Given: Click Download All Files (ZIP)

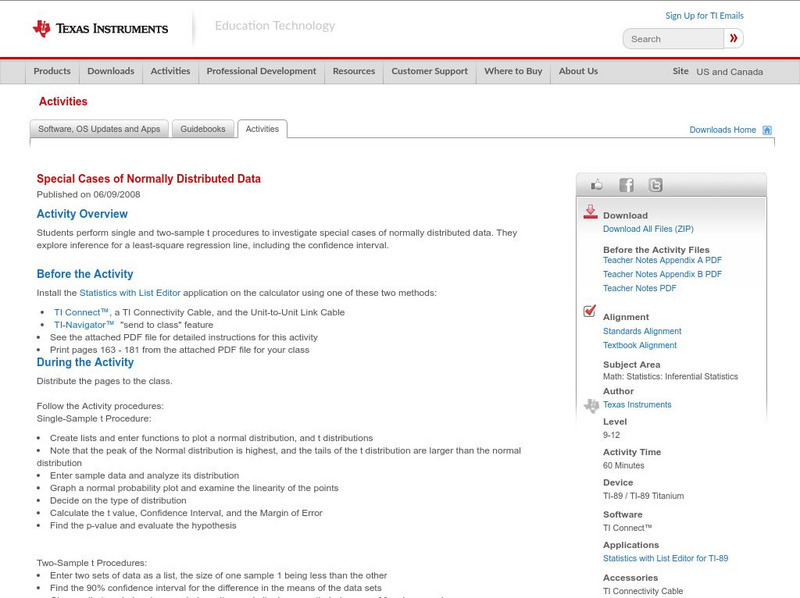Looking at the screenshot, I should (x=648, y=229).
